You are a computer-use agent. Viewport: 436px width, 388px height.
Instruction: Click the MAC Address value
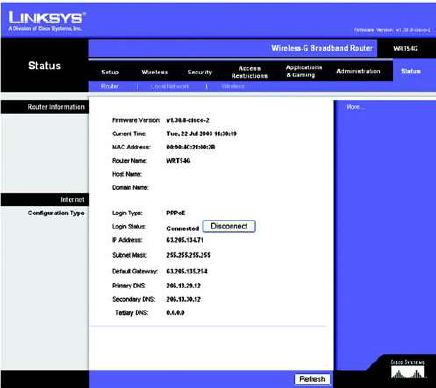pos(190,147)
